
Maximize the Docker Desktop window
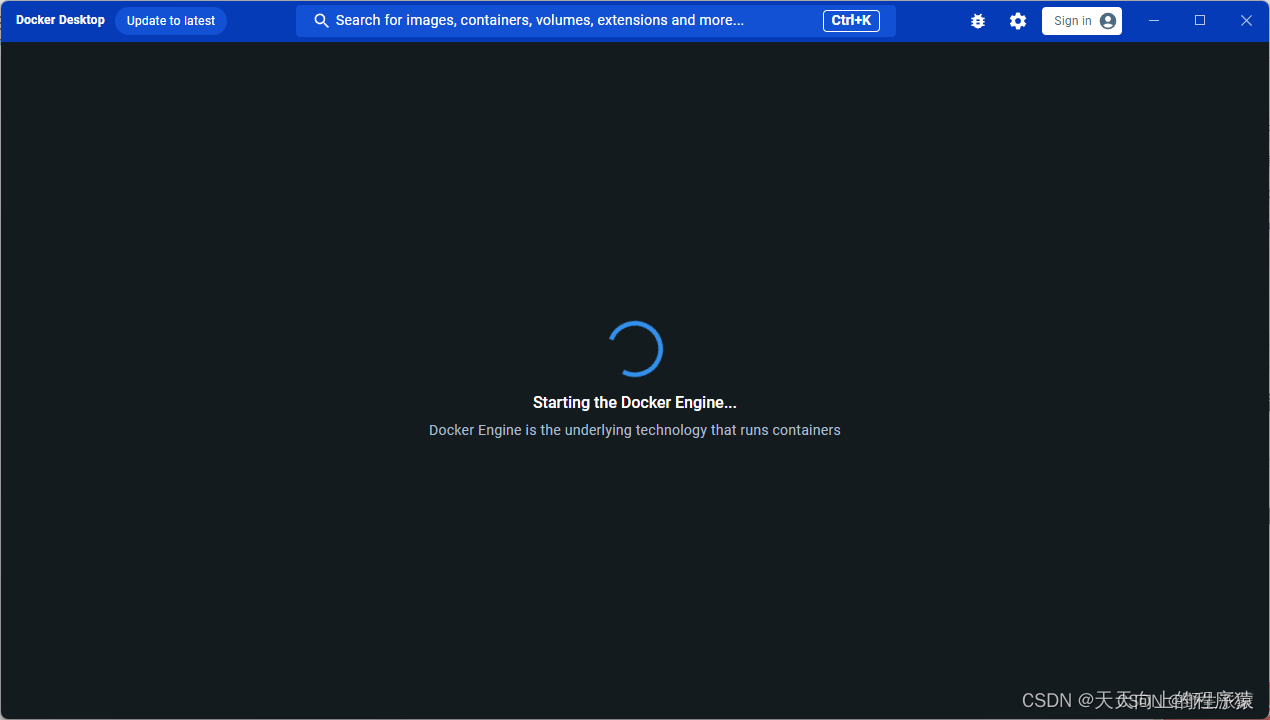point(1200,21)
